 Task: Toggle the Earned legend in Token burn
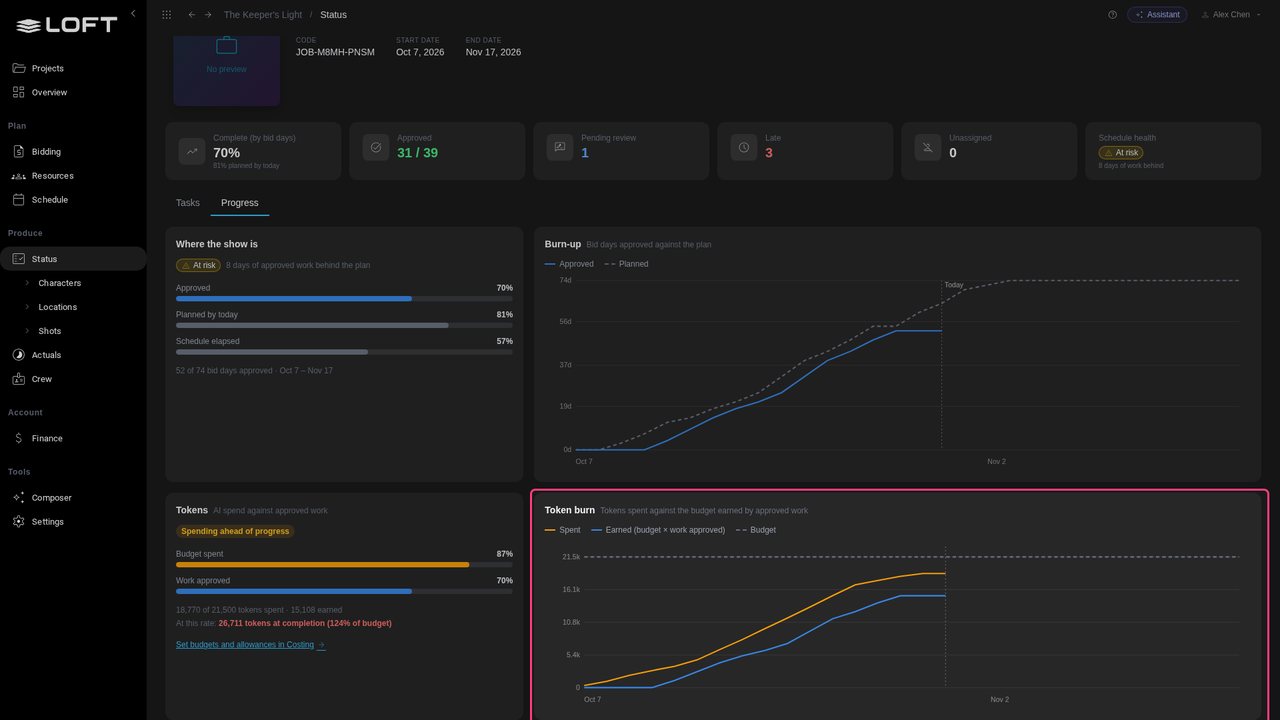658,530
